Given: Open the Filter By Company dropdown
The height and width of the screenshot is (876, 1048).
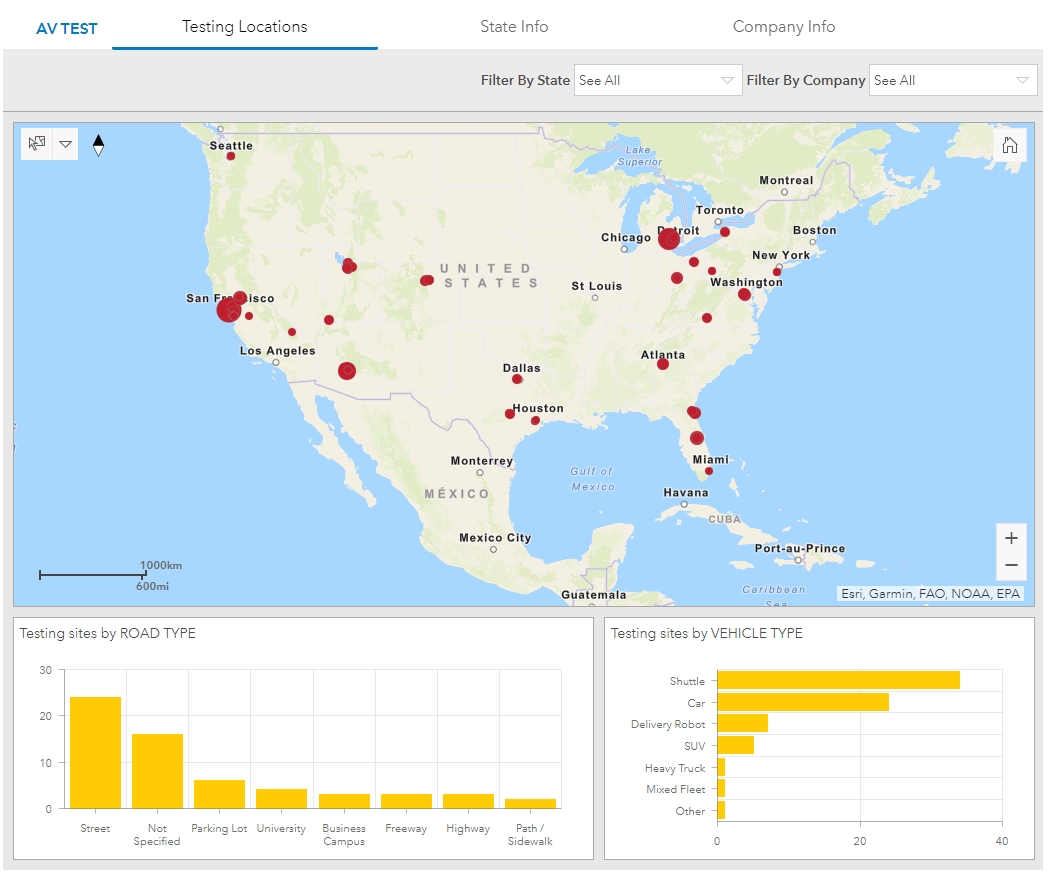Looking at the screenshot, I should [952, 80].
